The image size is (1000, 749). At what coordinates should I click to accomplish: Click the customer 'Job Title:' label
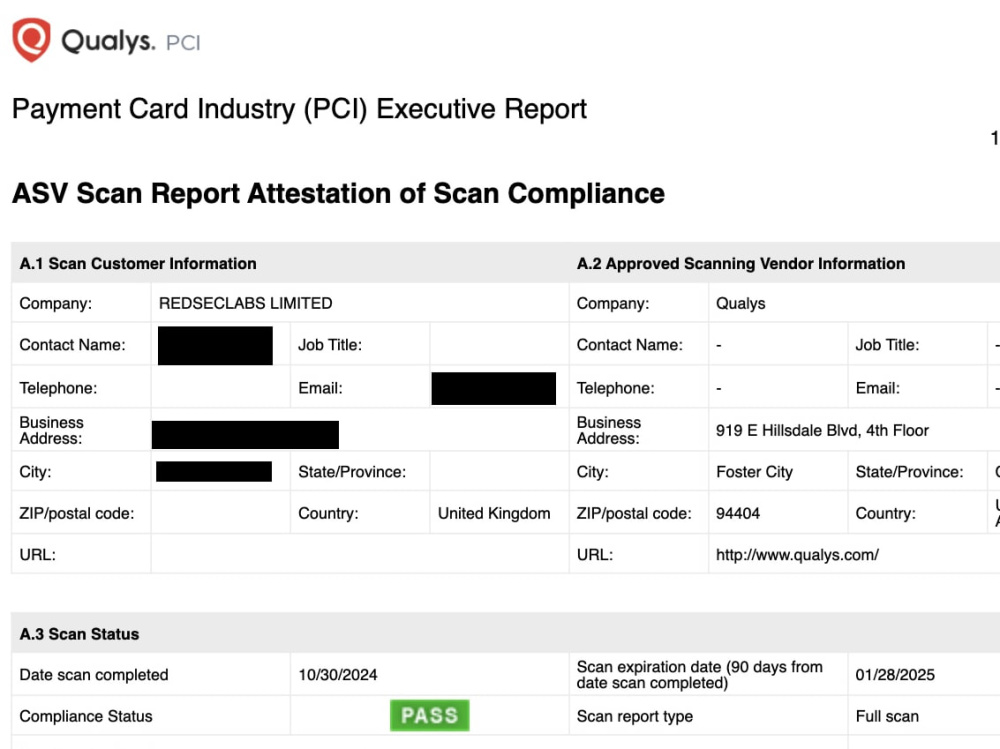(x=330, y=345)
